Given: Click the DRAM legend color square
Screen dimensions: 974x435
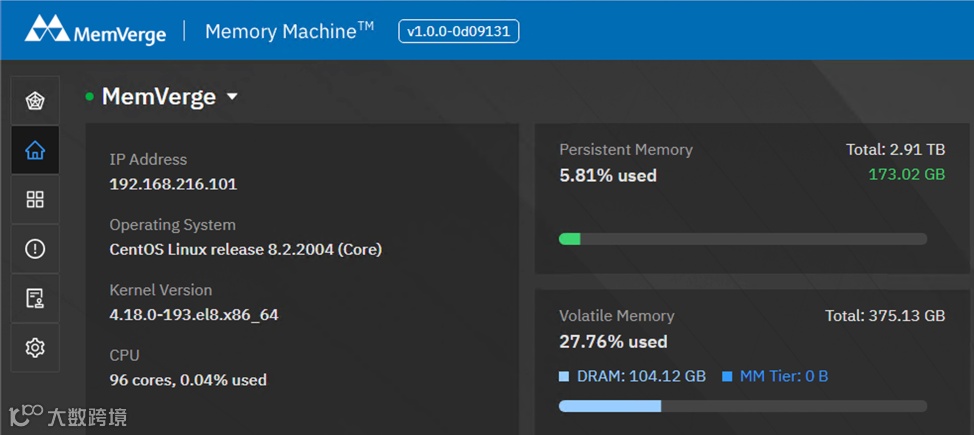Looking at the screenshot, I should [564, 377].
